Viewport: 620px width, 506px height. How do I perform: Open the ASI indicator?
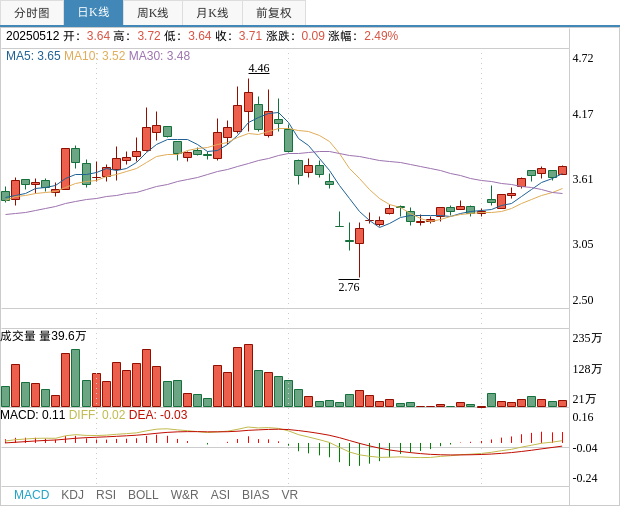click(x=220, y=495)
